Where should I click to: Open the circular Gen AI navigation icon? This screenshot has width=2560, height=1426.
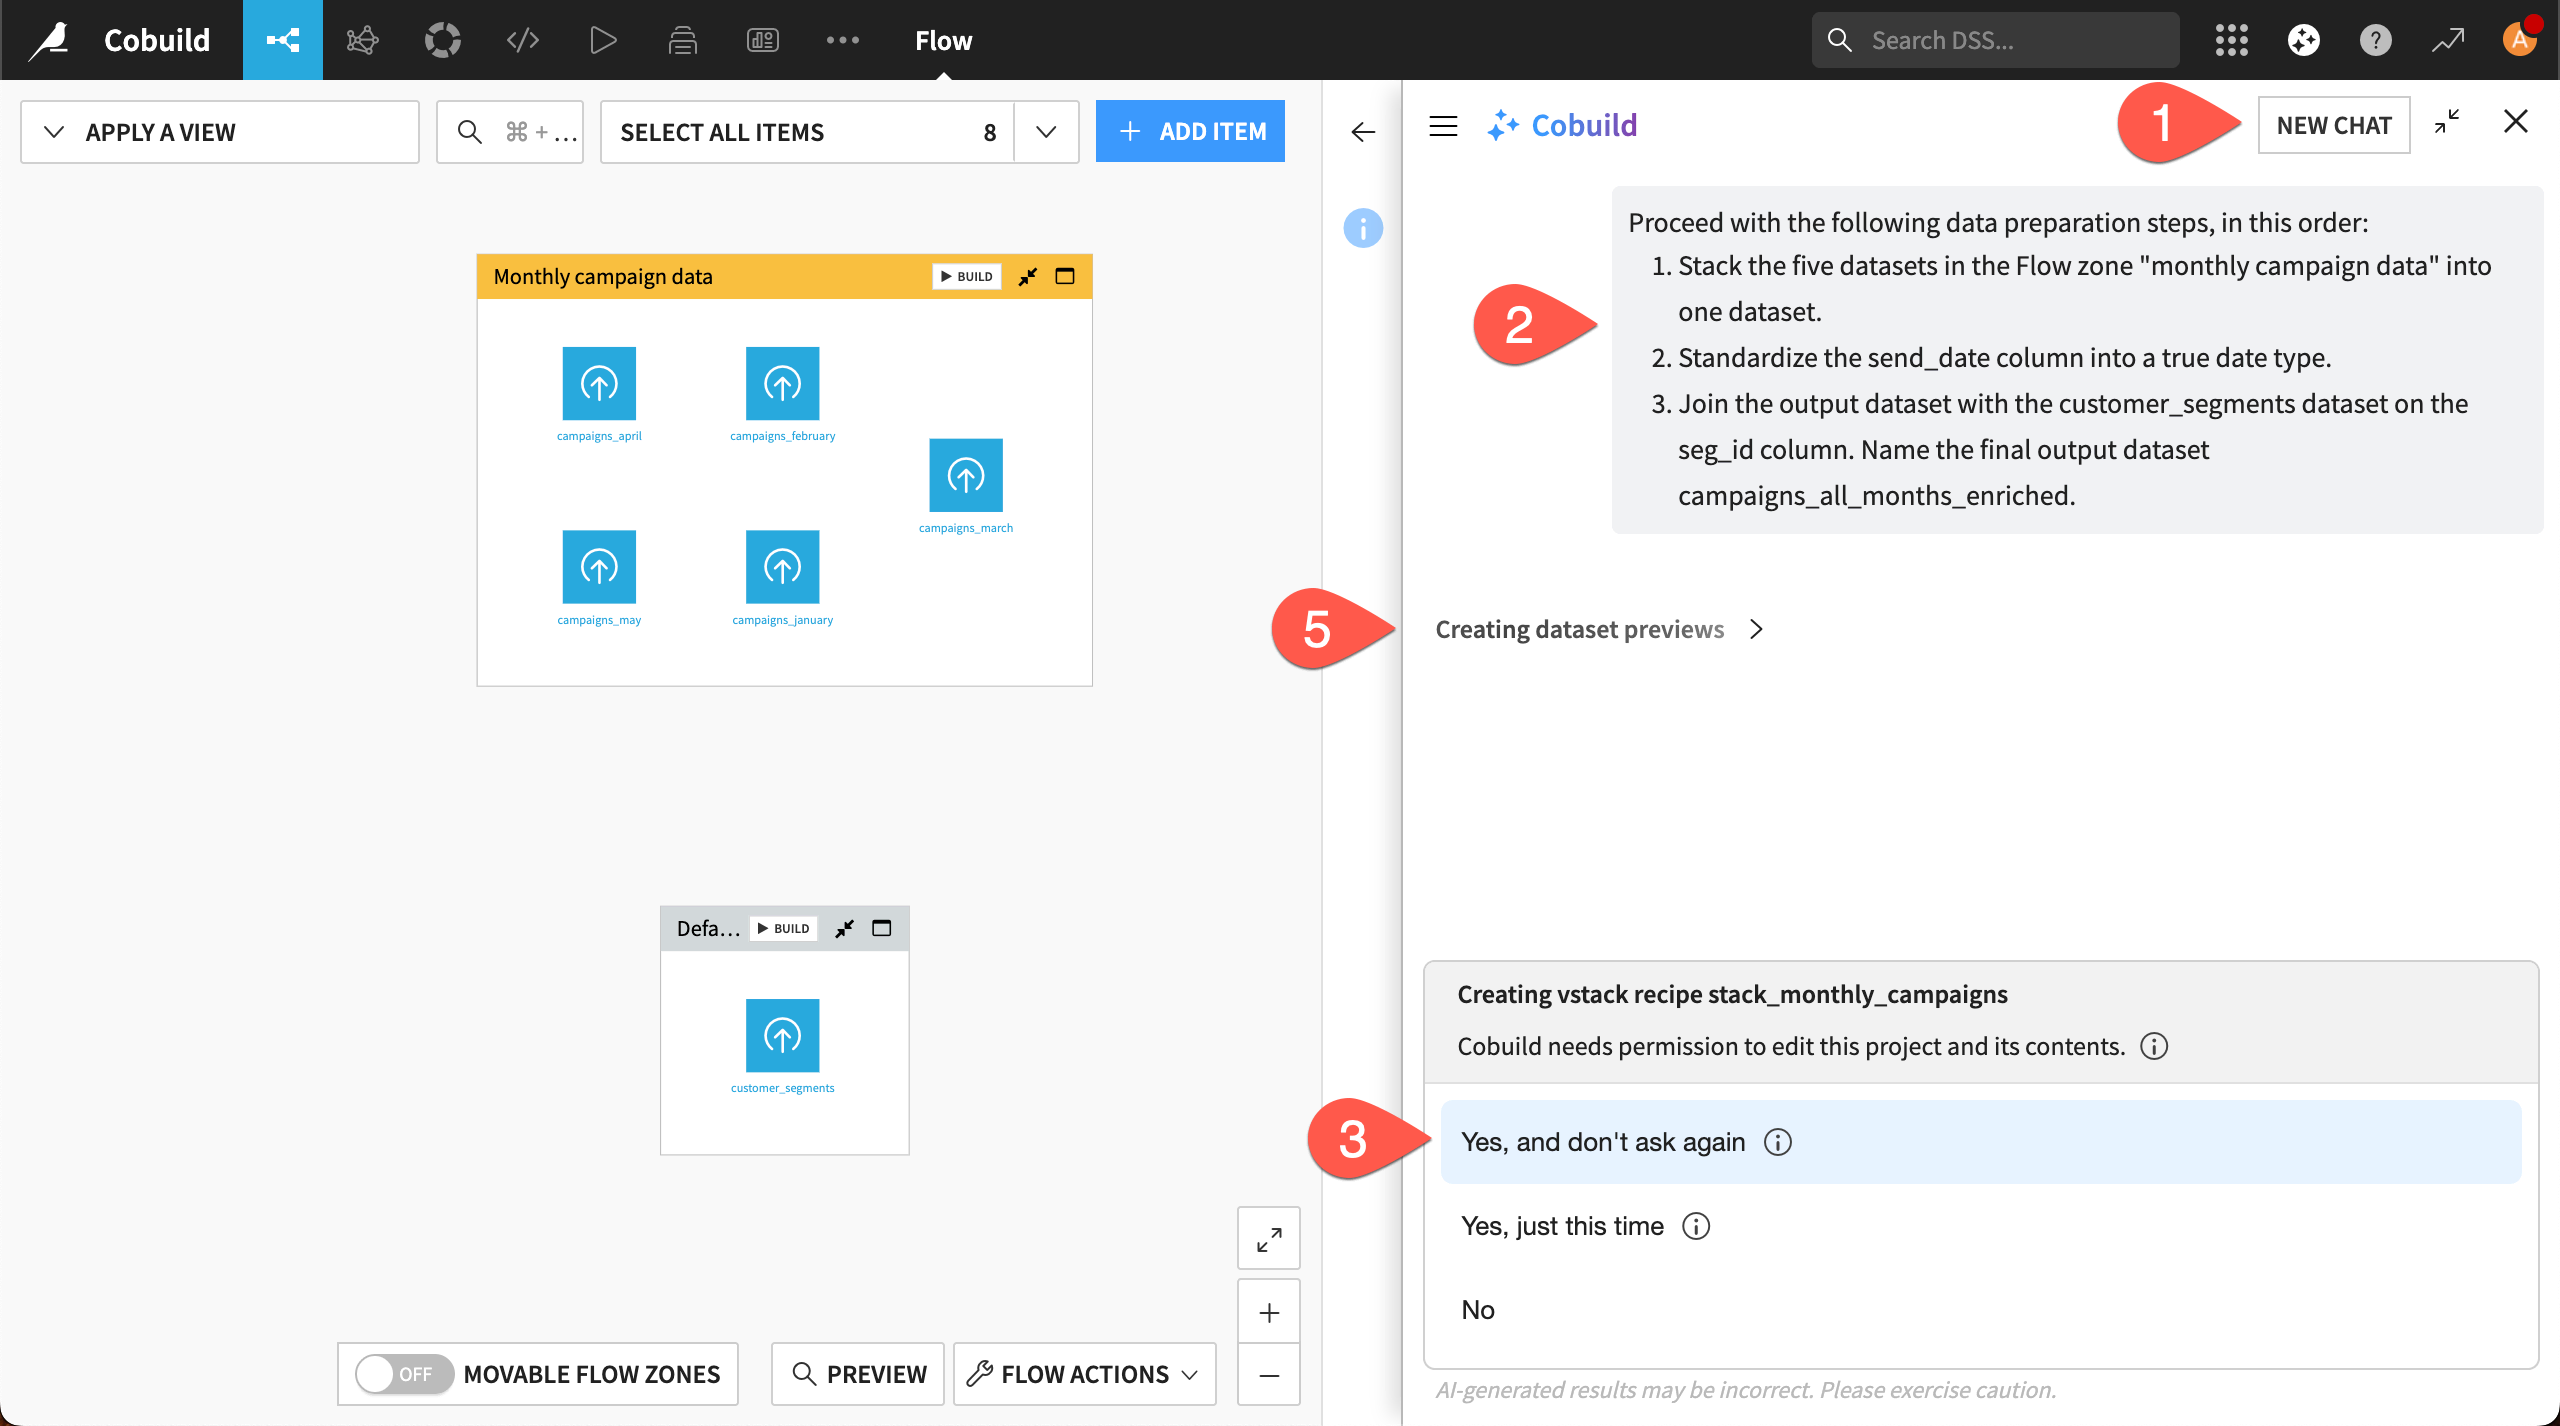[442, 40]
